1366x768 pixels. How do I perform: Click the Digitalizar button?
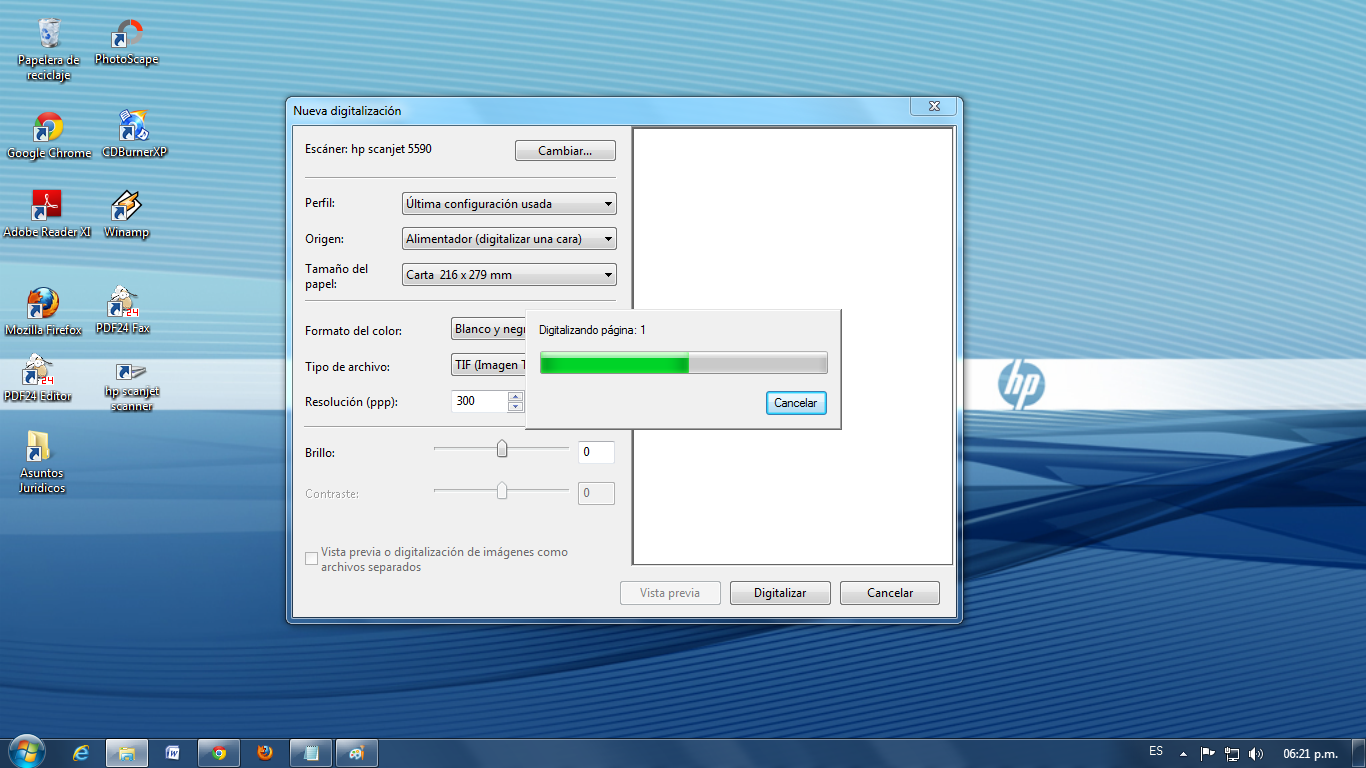780,593
